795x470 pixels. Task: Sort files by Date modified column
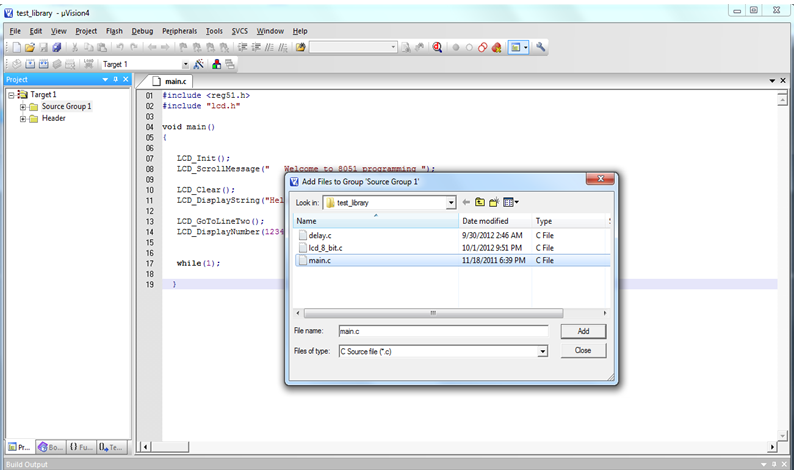[495, 221]
